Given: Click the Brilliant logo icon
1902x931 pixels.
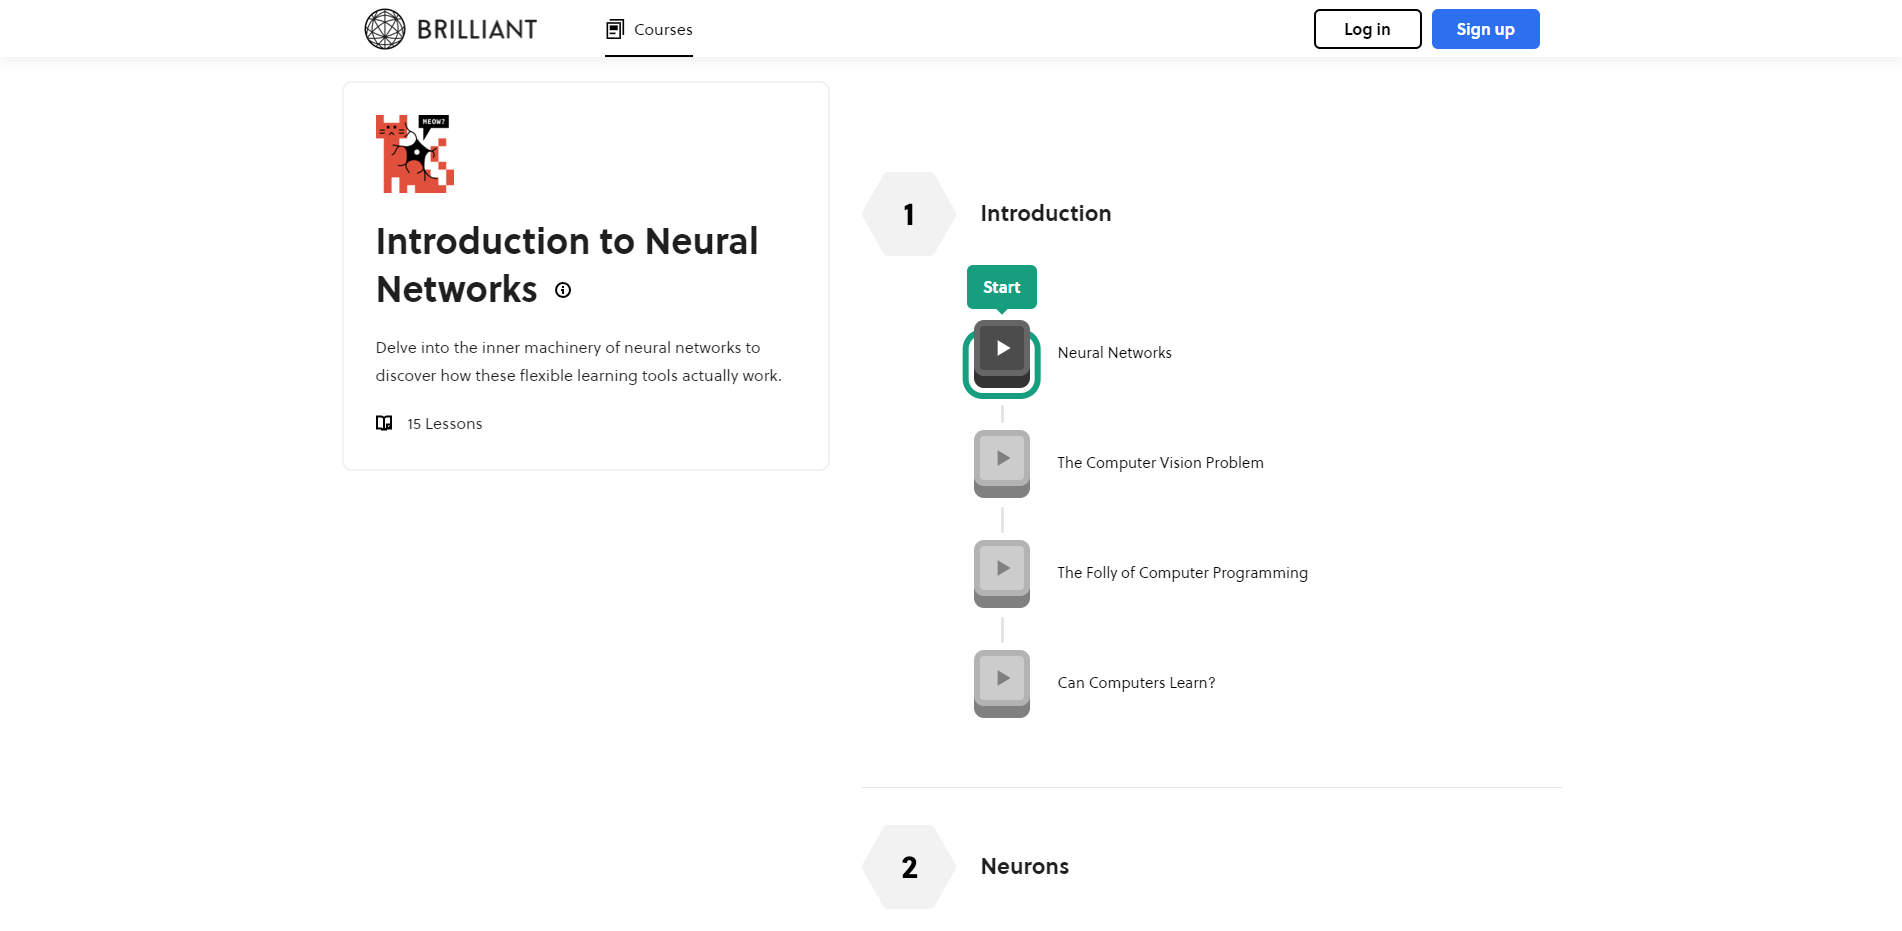Looking at the screenshot, I should pos(385,29).
